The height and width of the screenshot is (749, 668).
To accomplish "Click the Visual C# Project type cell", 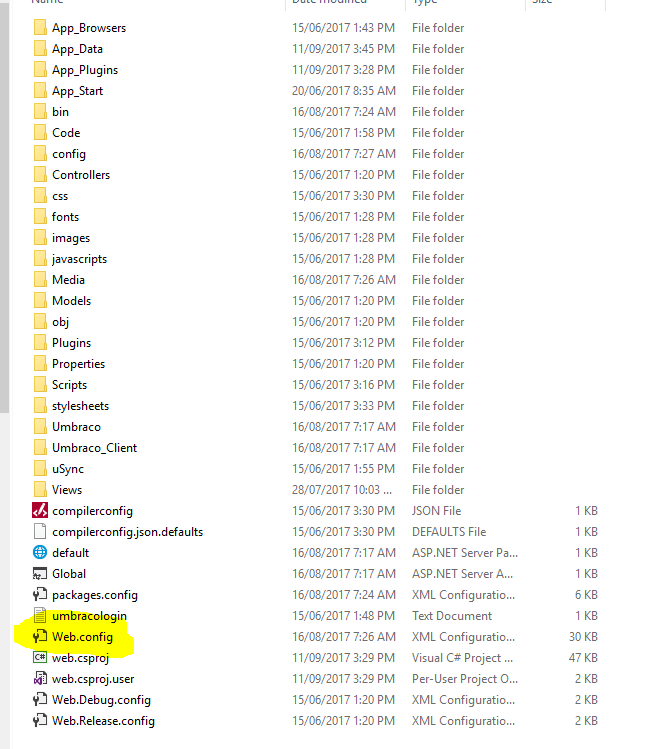I will click(x=463, y=658).
